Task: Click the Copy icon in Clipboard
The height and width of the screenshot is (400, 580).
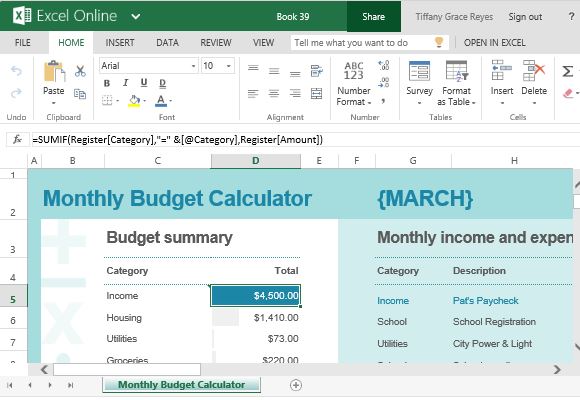Action: coord(80,94)
